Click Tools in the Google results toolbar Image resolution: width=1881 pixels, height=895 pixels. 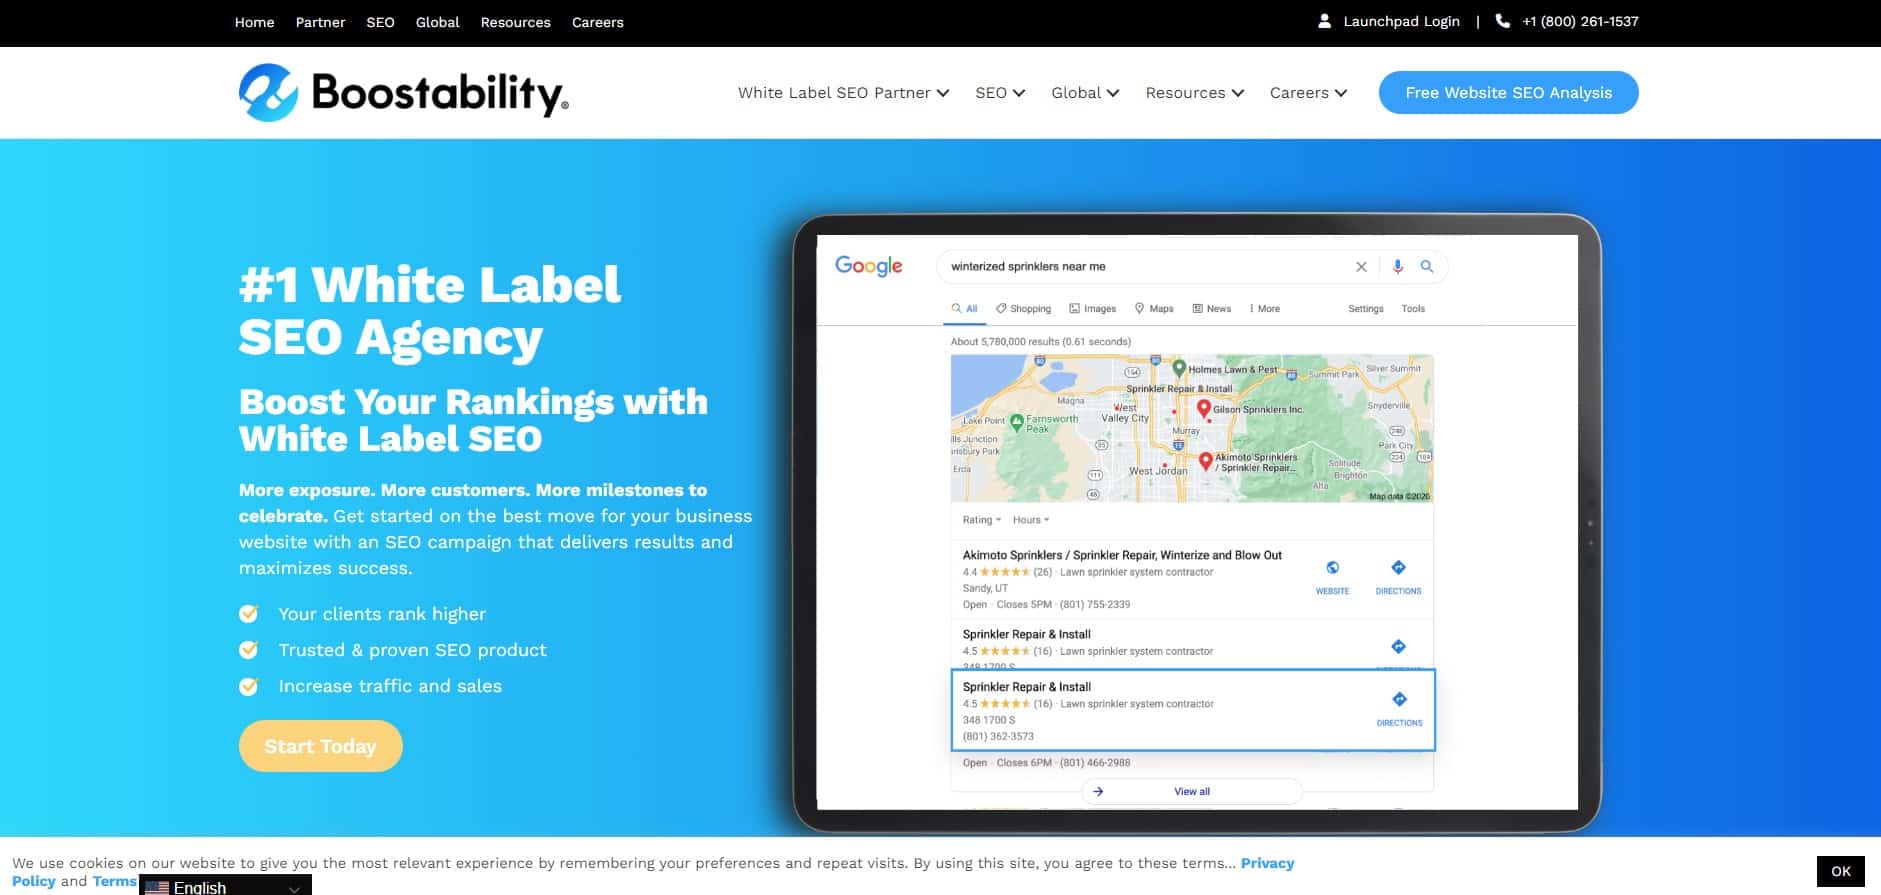(x=1413, y=309)
